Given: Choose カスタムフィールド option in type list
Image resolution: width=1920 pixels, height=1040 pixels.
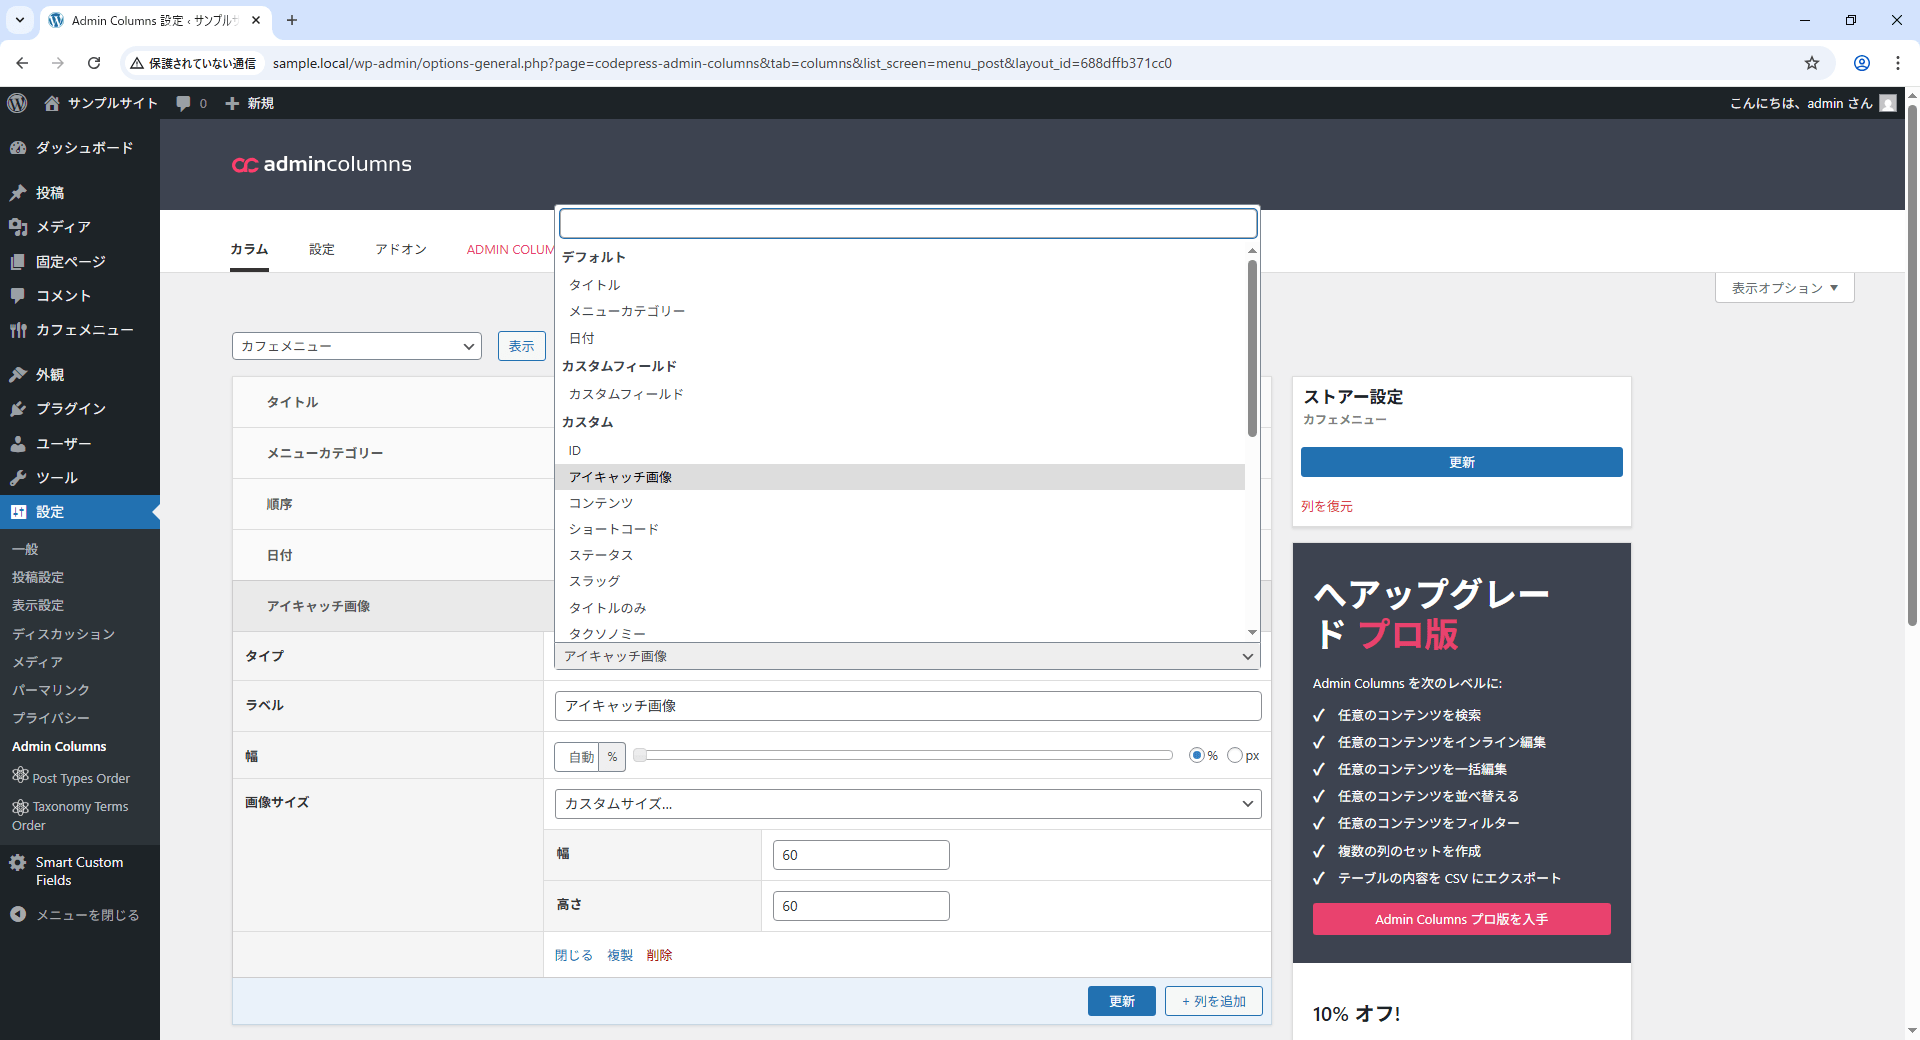Looking at the screenshot, I should [900, 394].
